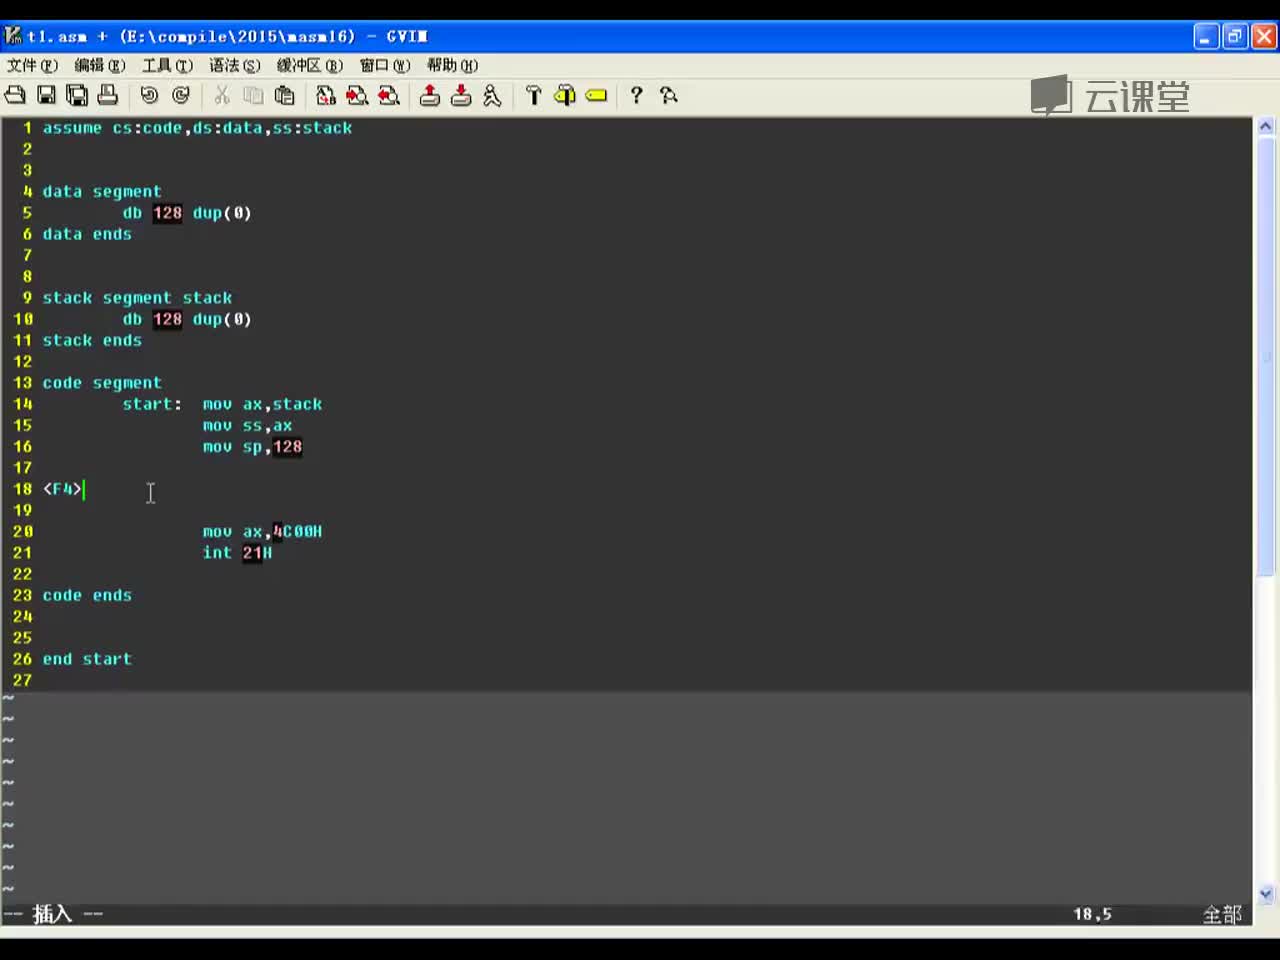Paste from clipboard icon

pos(285,95)
